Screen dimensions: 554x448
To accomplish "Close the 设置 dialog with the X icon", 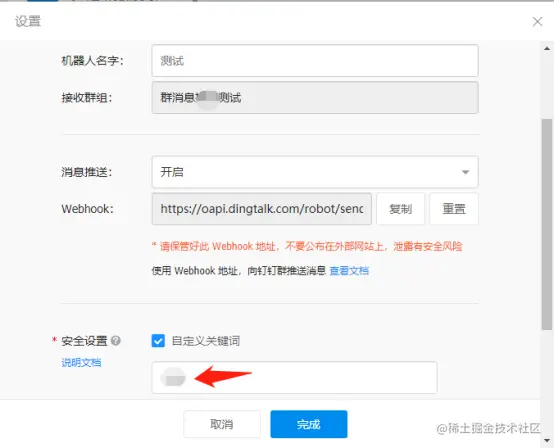I will pyautogui.click(x=537, y=22).
